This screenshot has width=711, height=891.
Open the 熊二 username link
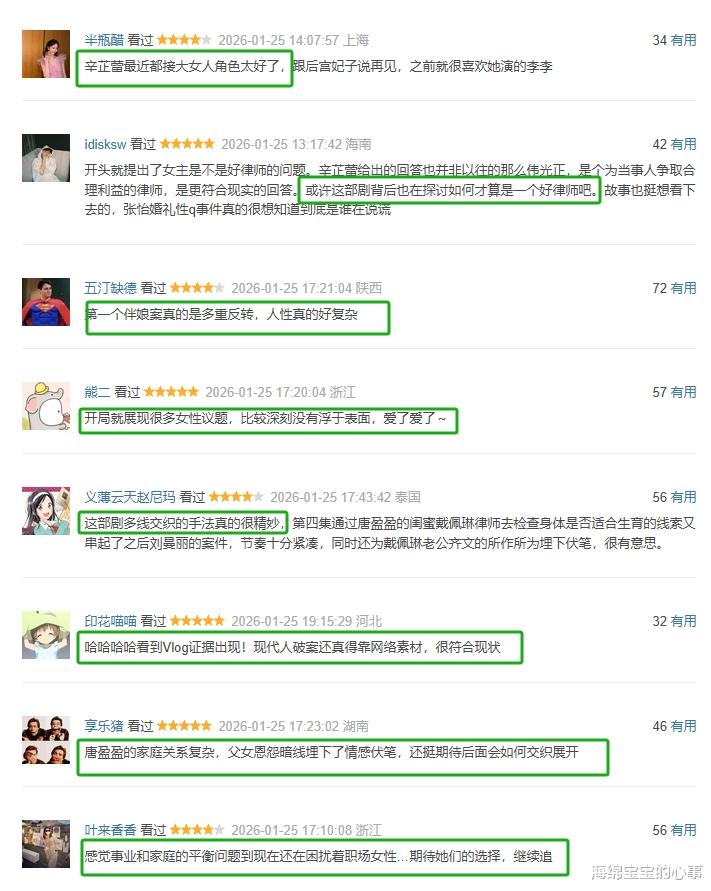tap(97, 392)
